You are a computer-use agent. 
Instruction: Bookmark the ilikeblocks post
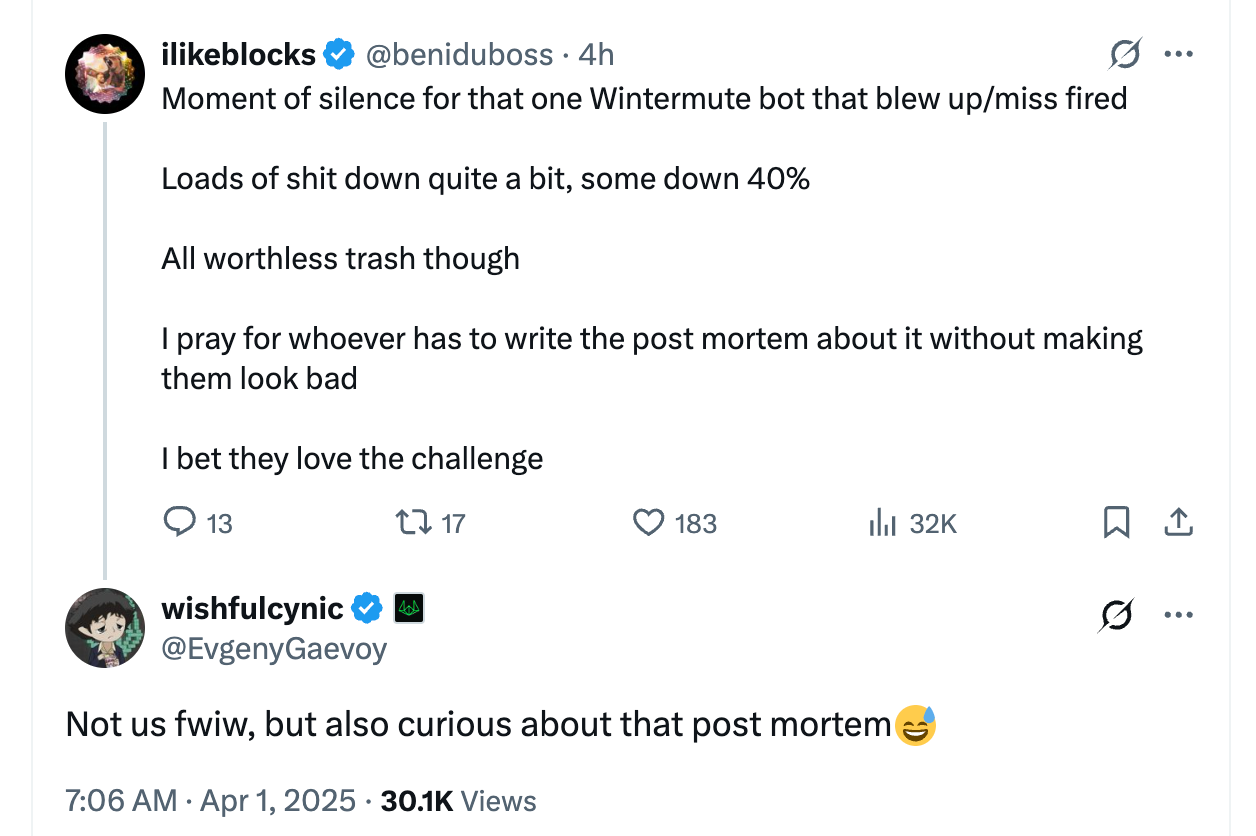click(1116, 522)
